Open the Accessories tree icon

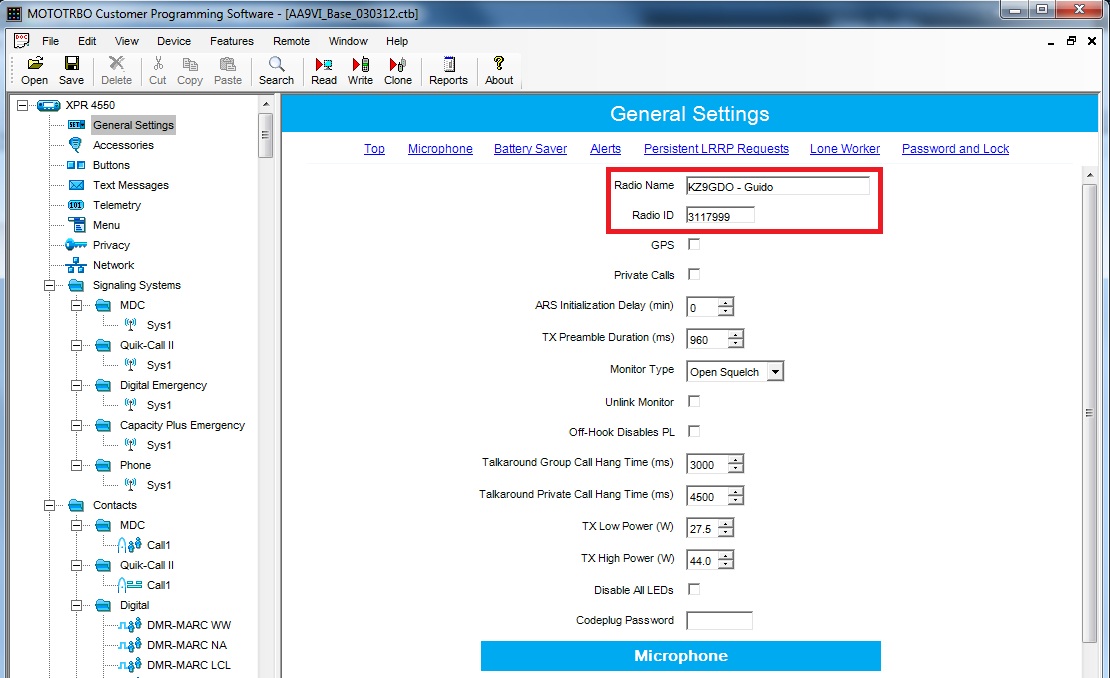pos(76,145)
